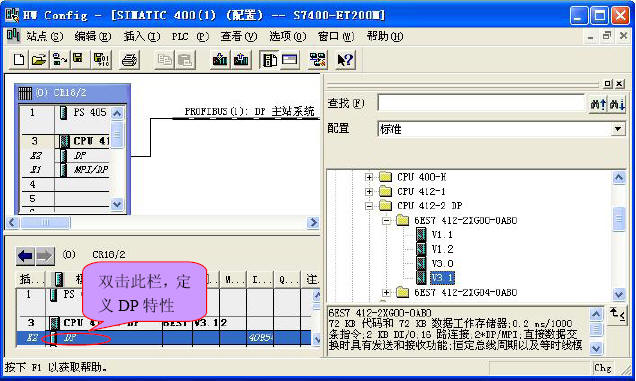Collapse the CPU 412-2 DP folder
The height and width of the screenshot is (381, 636).
point(369,206)
